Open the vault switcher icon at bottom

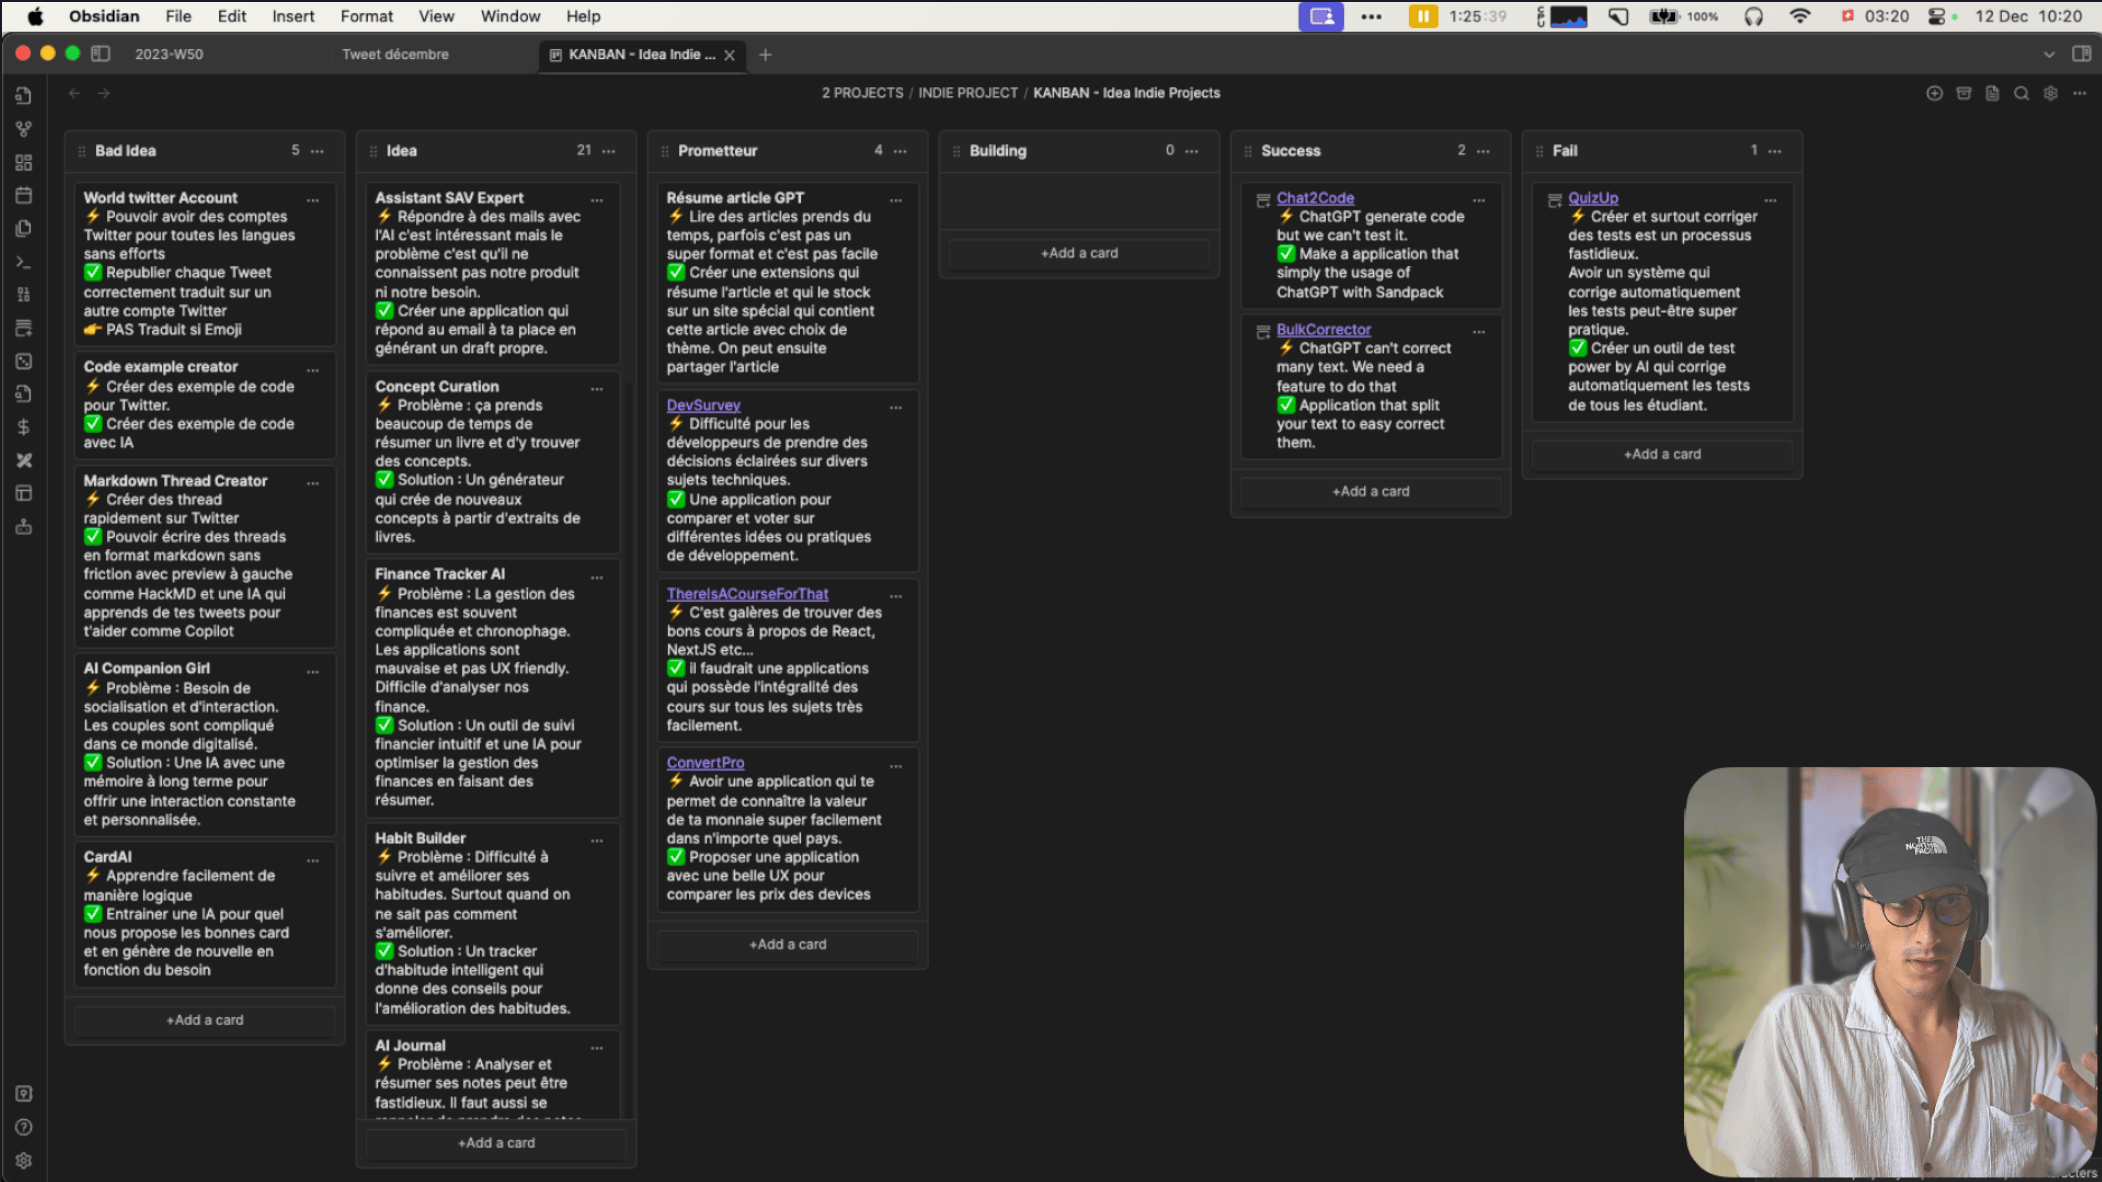pos(24,1094)
